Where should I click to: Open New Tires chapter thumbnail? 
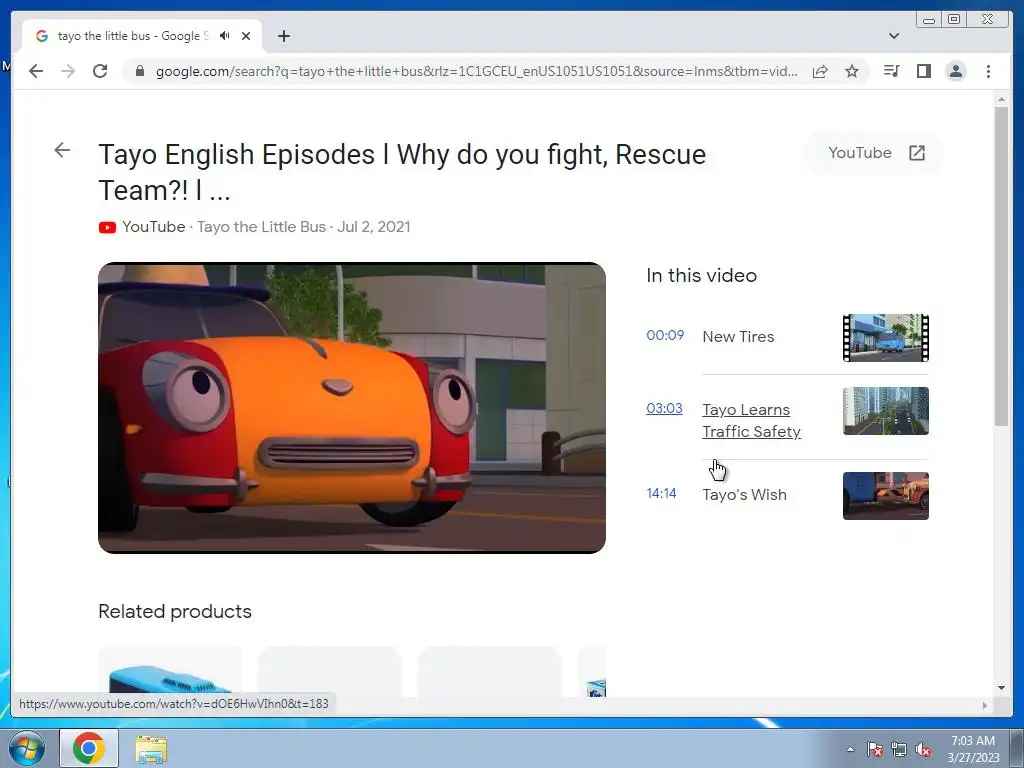coord(886,338)
